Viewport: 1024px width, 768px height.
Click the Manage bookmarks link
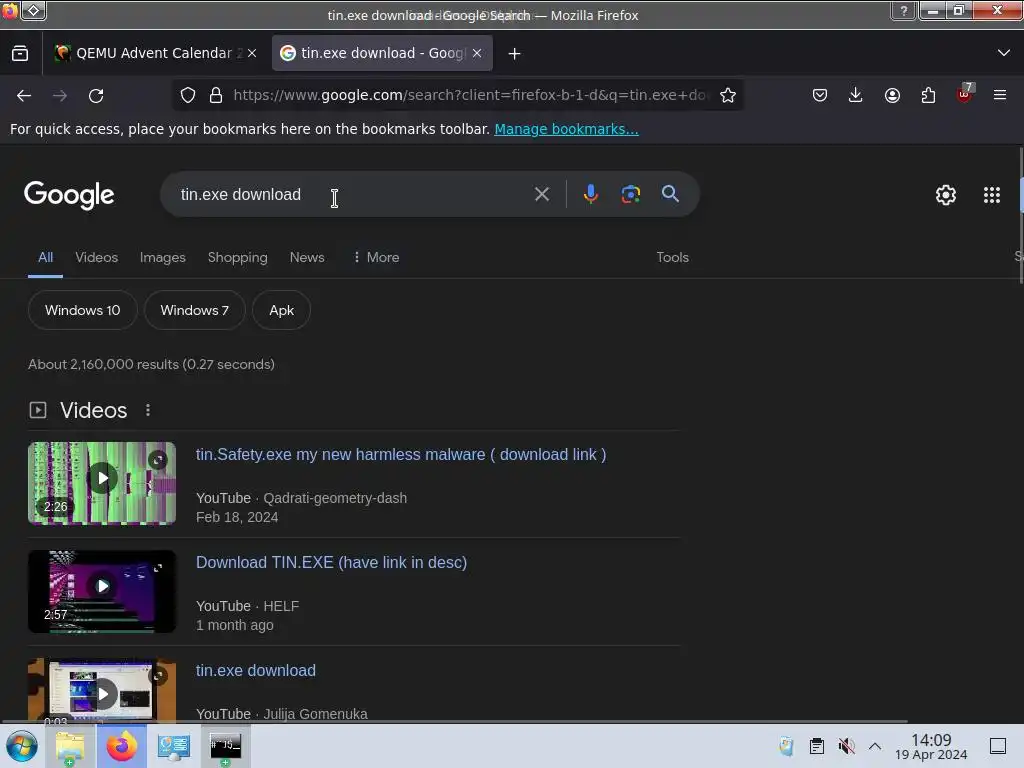tap(566, 129)
